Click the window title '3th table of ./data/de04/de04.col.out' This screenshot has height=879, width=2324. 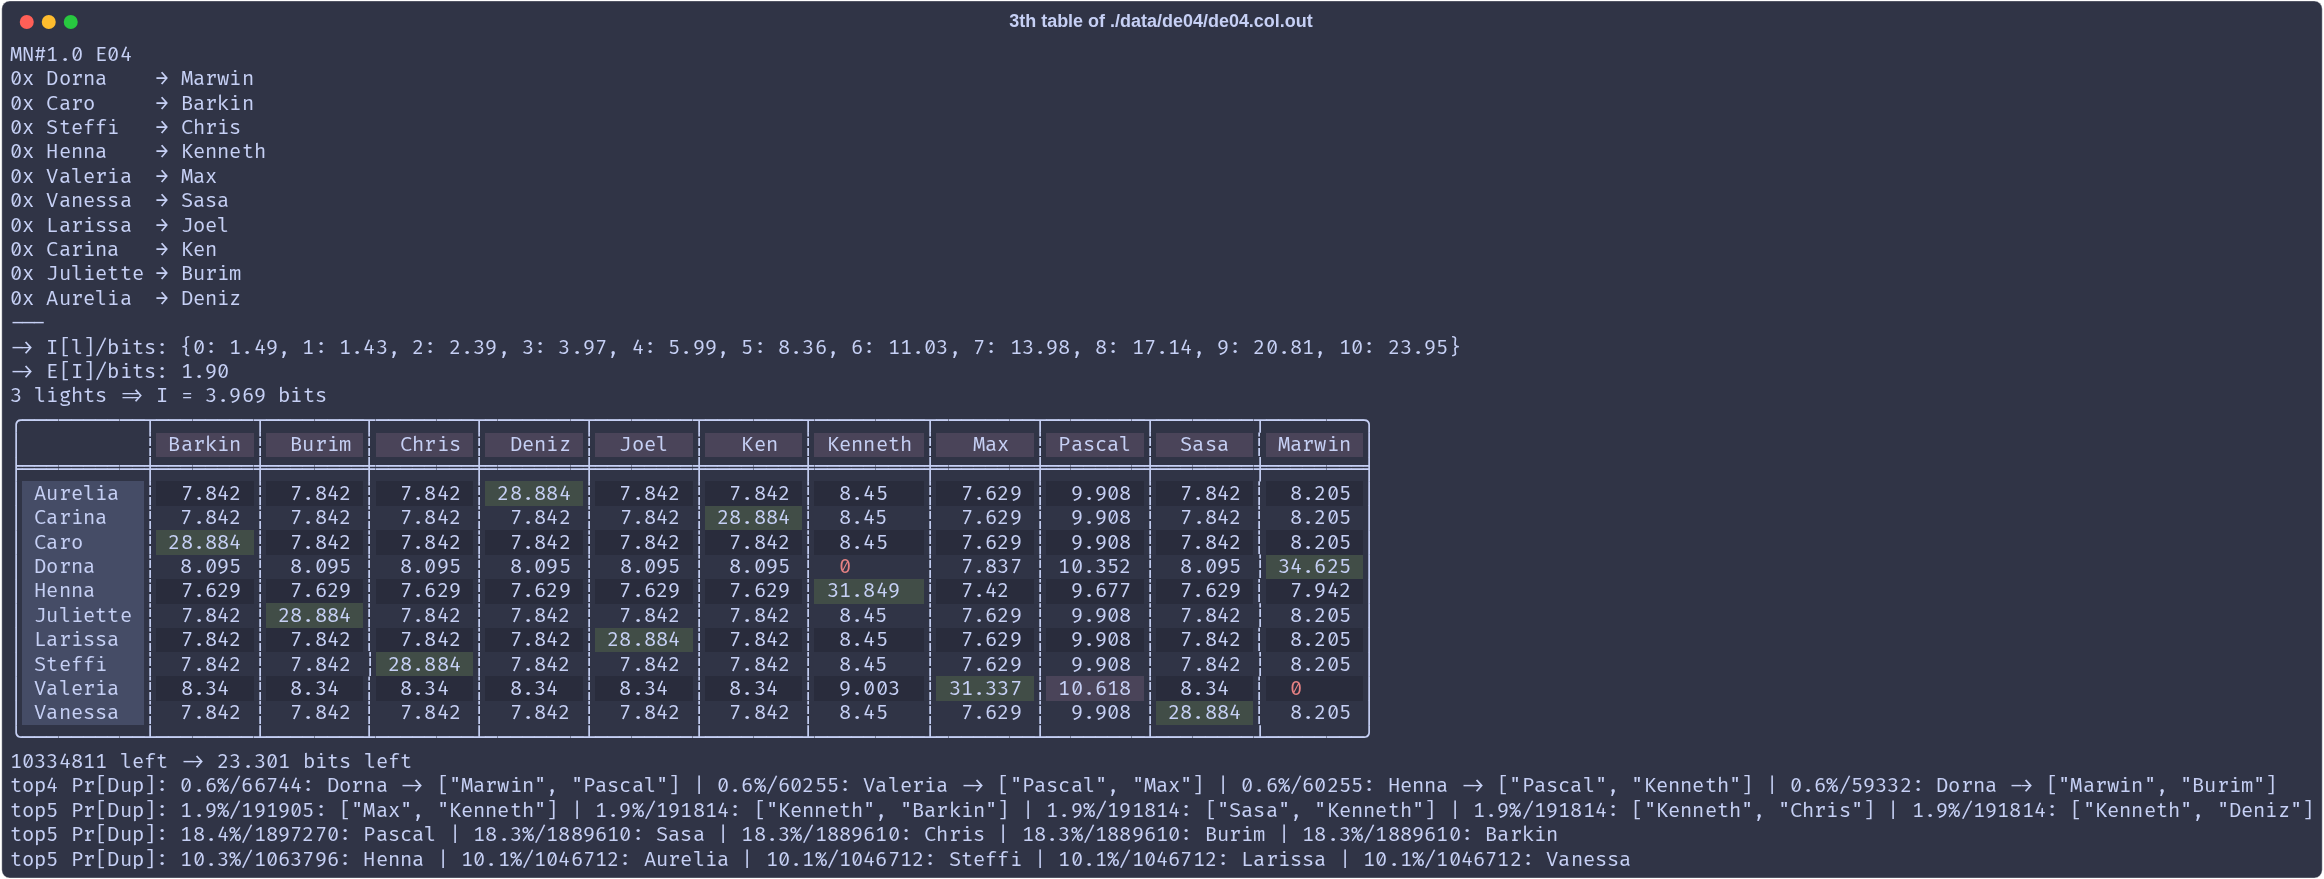click(1160, 21)
